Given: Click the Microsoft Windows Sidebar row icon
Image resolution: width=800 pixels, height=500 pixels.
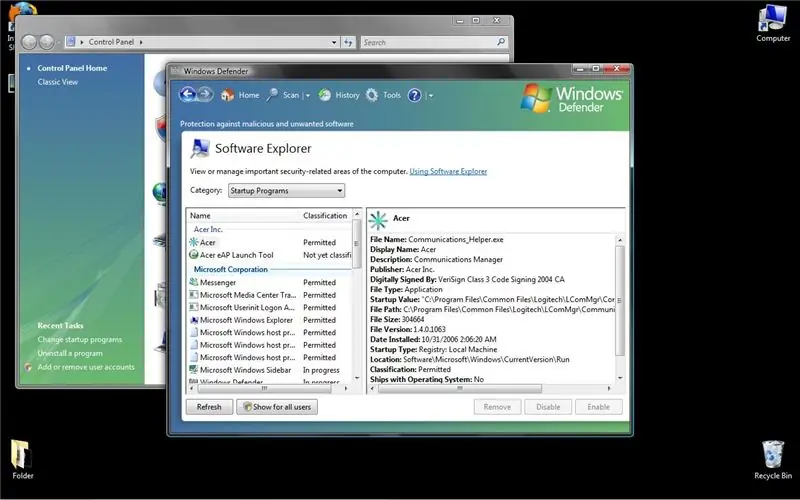Looking at the screenshot, I should (194, 370).
